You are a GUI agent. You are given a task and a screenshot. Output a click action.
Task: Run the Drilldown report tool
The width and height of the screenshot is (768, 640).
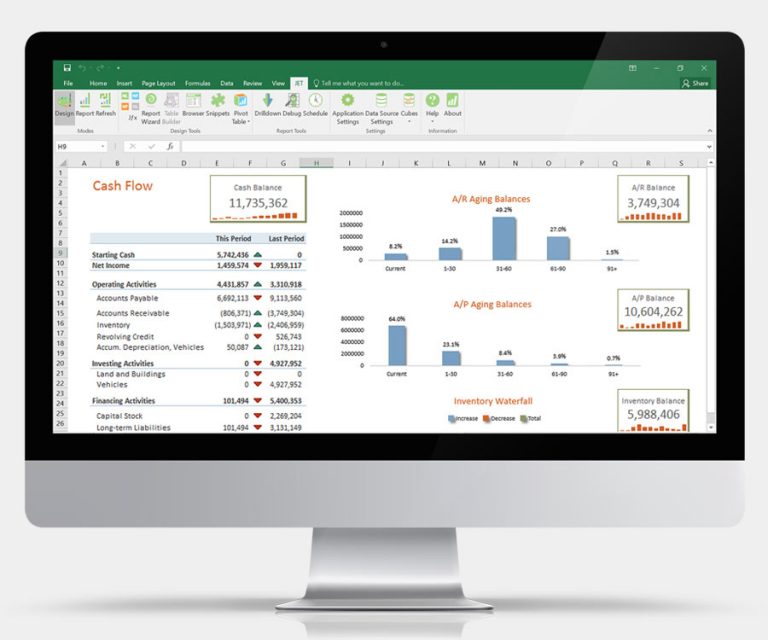click(x=268, y=105)
